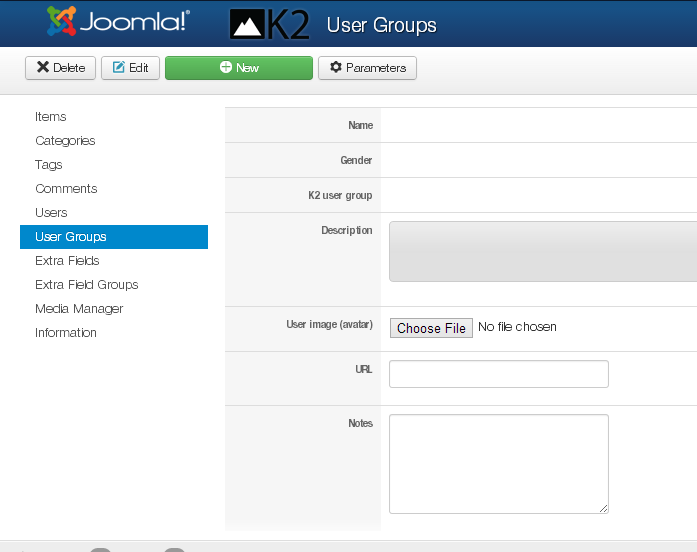Click the Choose File button
The height and width of the screenshot is (552, 697).
(431, 328)
